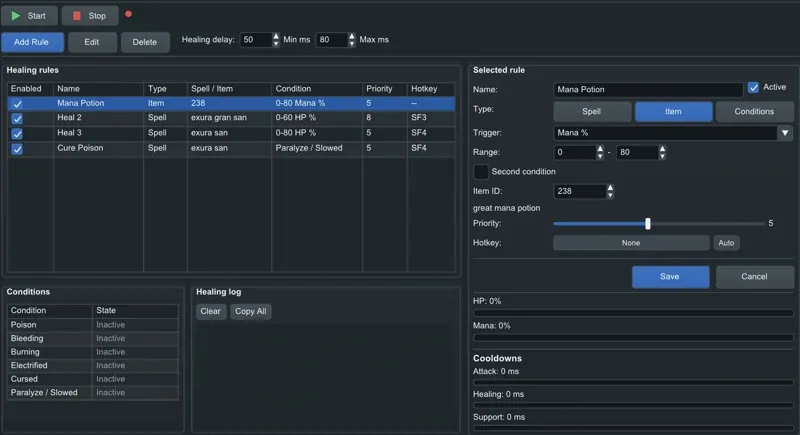This screenshot has width=800, height=435.
Task: Enable the Second condition checkbox
Action: [481, 172]
